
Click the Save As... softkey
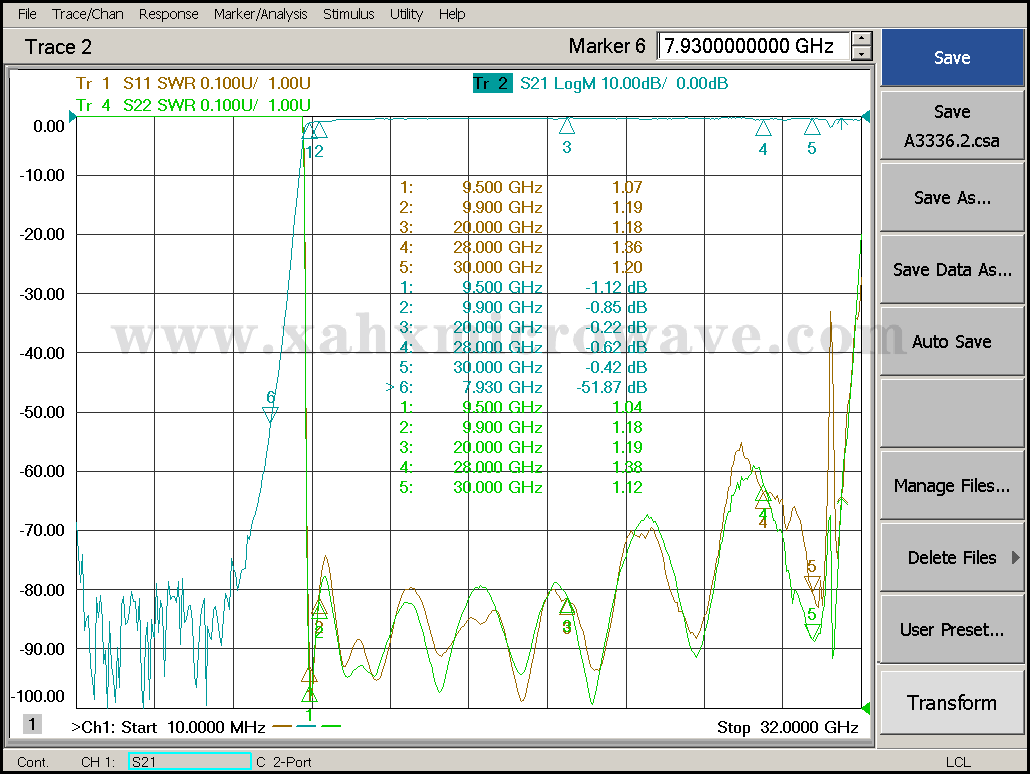951,198
